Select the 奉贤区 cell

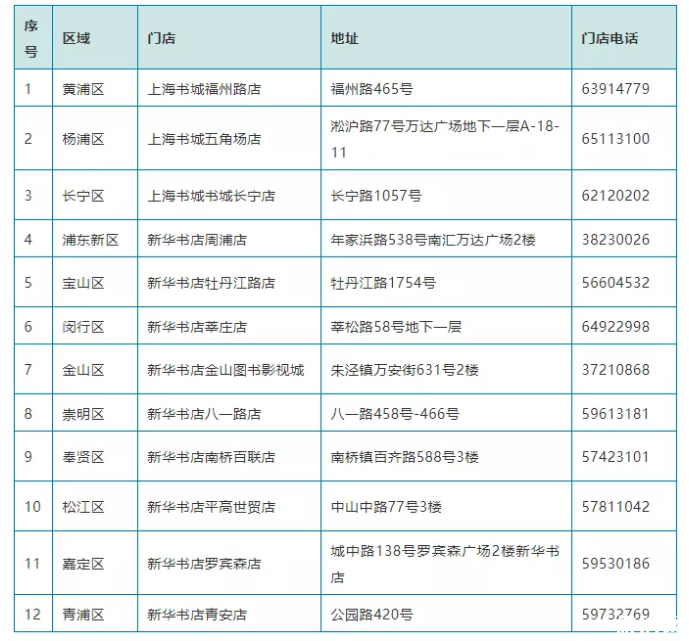[x=95, y=456]
